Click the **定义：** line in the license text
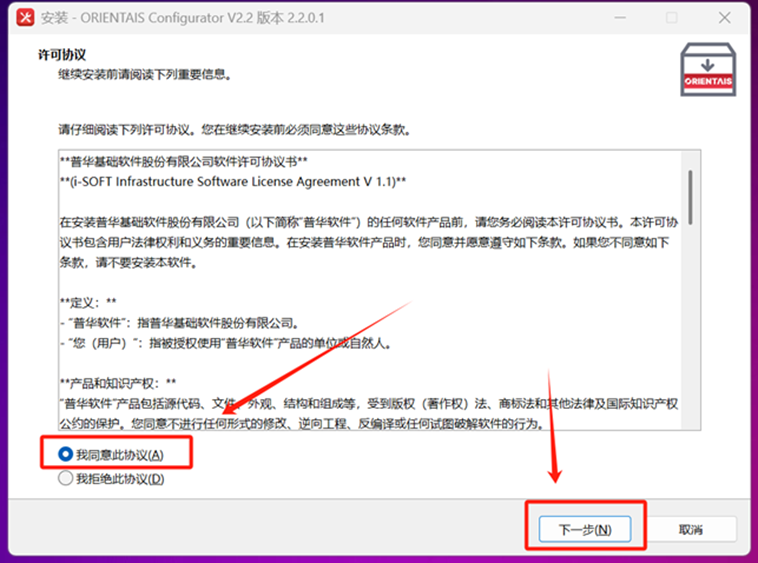758x563 pixels. tap(88, 303)
